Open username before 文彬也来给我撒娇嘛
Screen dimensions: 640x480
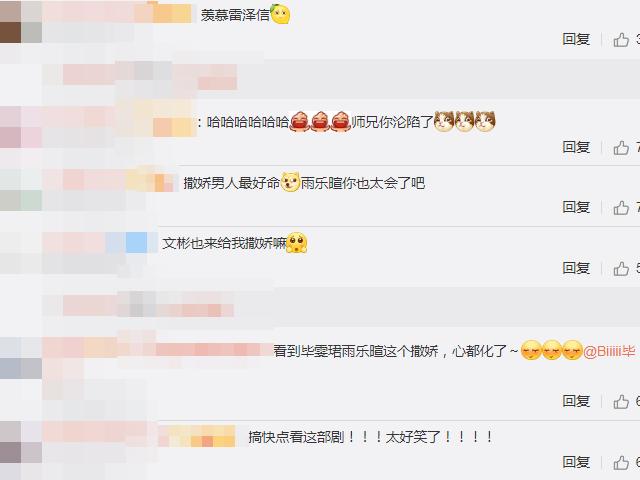(100, 242)
